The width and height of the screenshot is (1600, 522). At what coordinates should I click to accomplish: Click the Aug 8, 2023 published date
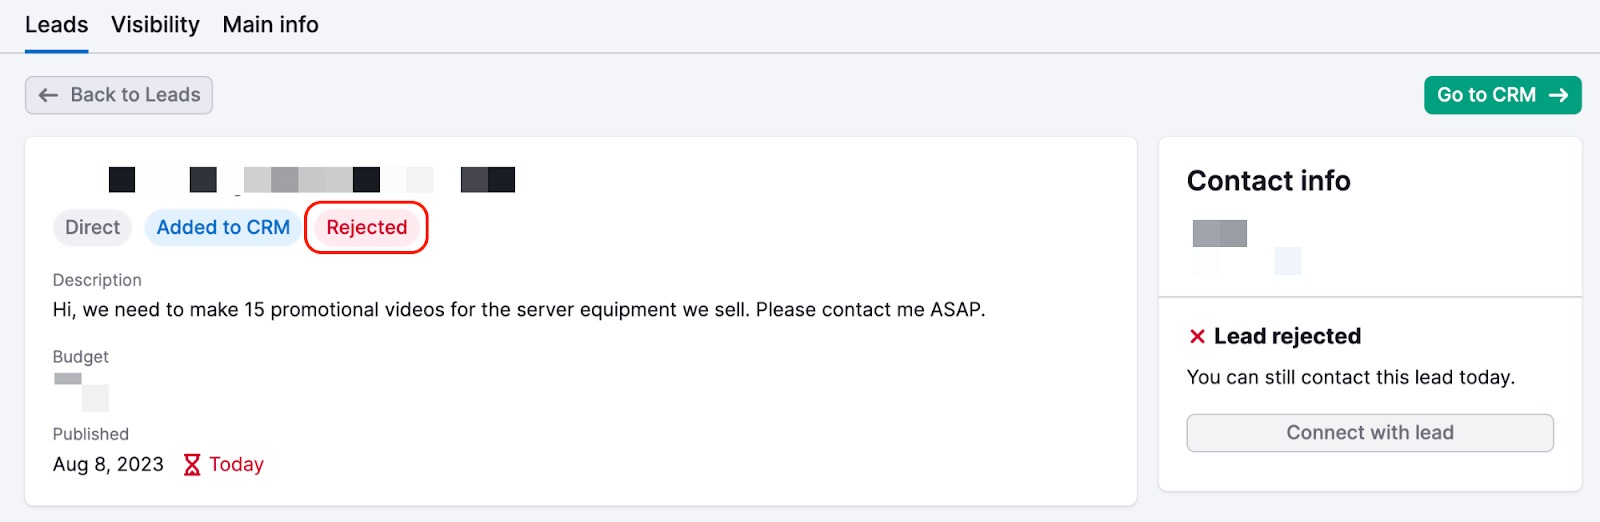pyautogui.click(x=108, y=465)
